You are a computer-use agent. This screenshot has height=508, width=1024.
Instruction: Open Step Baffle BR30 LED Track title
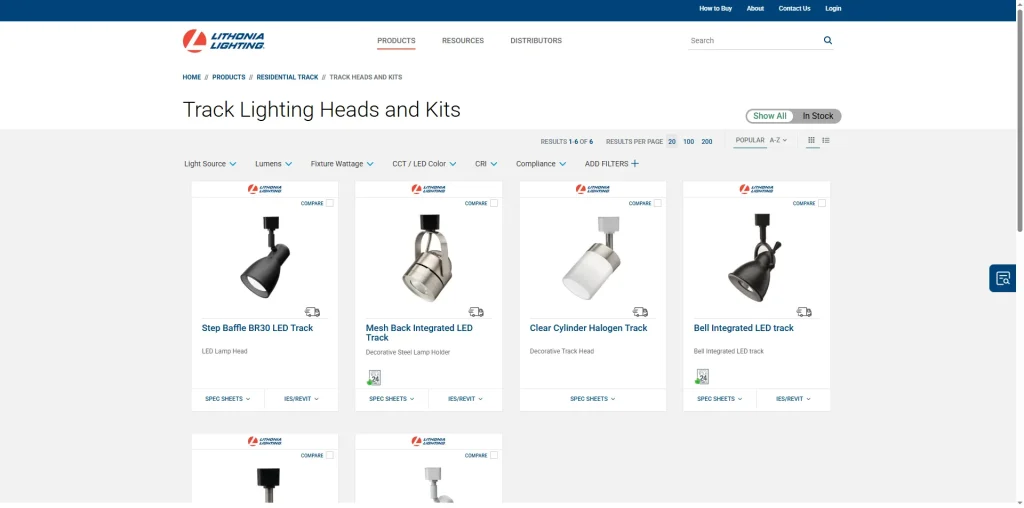coord(257,328)
